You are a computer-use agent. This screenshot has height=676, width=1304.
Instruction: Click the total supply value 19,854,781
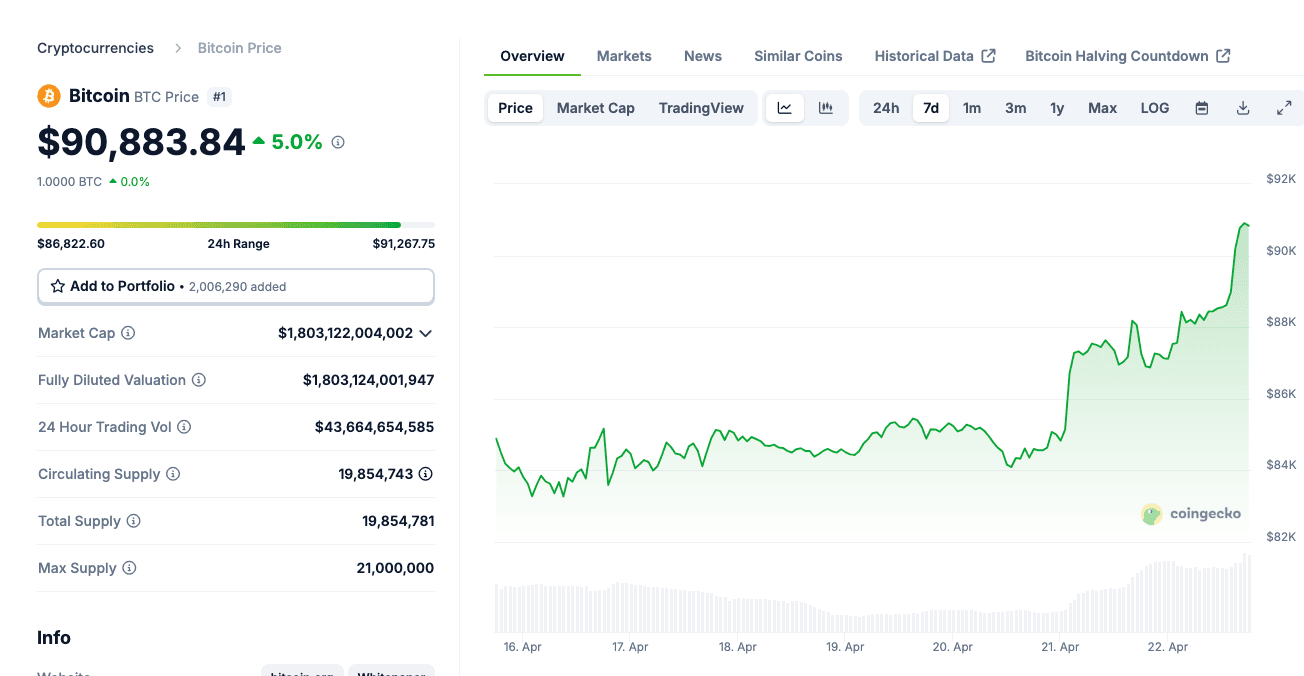398,521
